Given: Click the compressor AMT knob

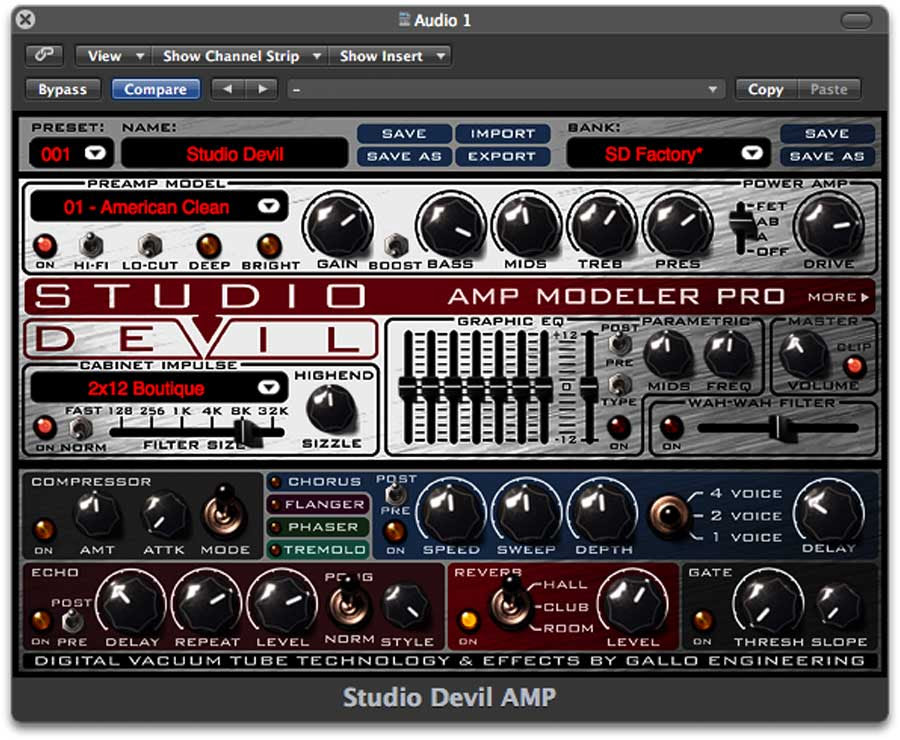Looking at the screenshot, I should click(96, 514).
